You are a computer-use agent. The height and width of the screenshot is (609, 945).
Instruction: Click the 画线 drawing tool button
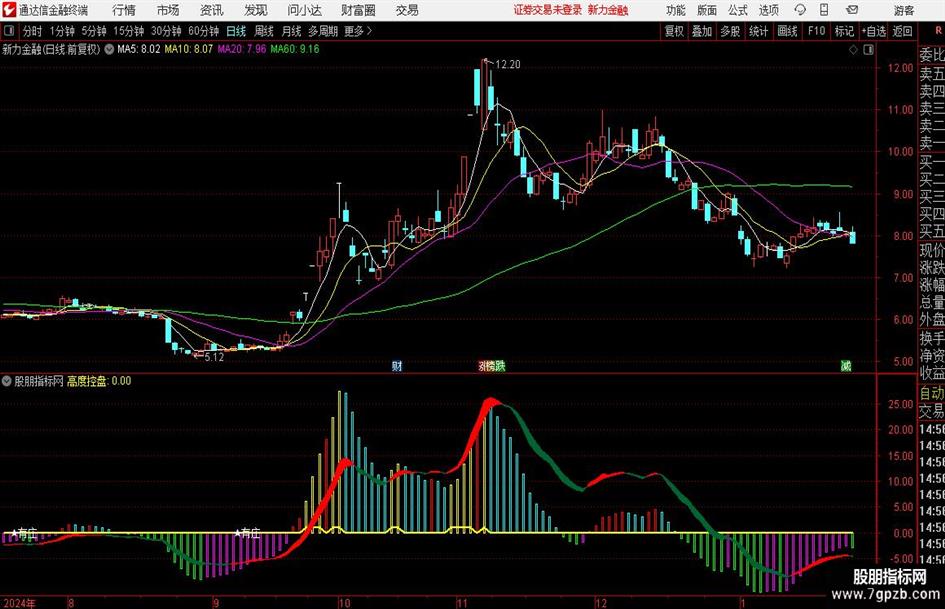point(787,31)
